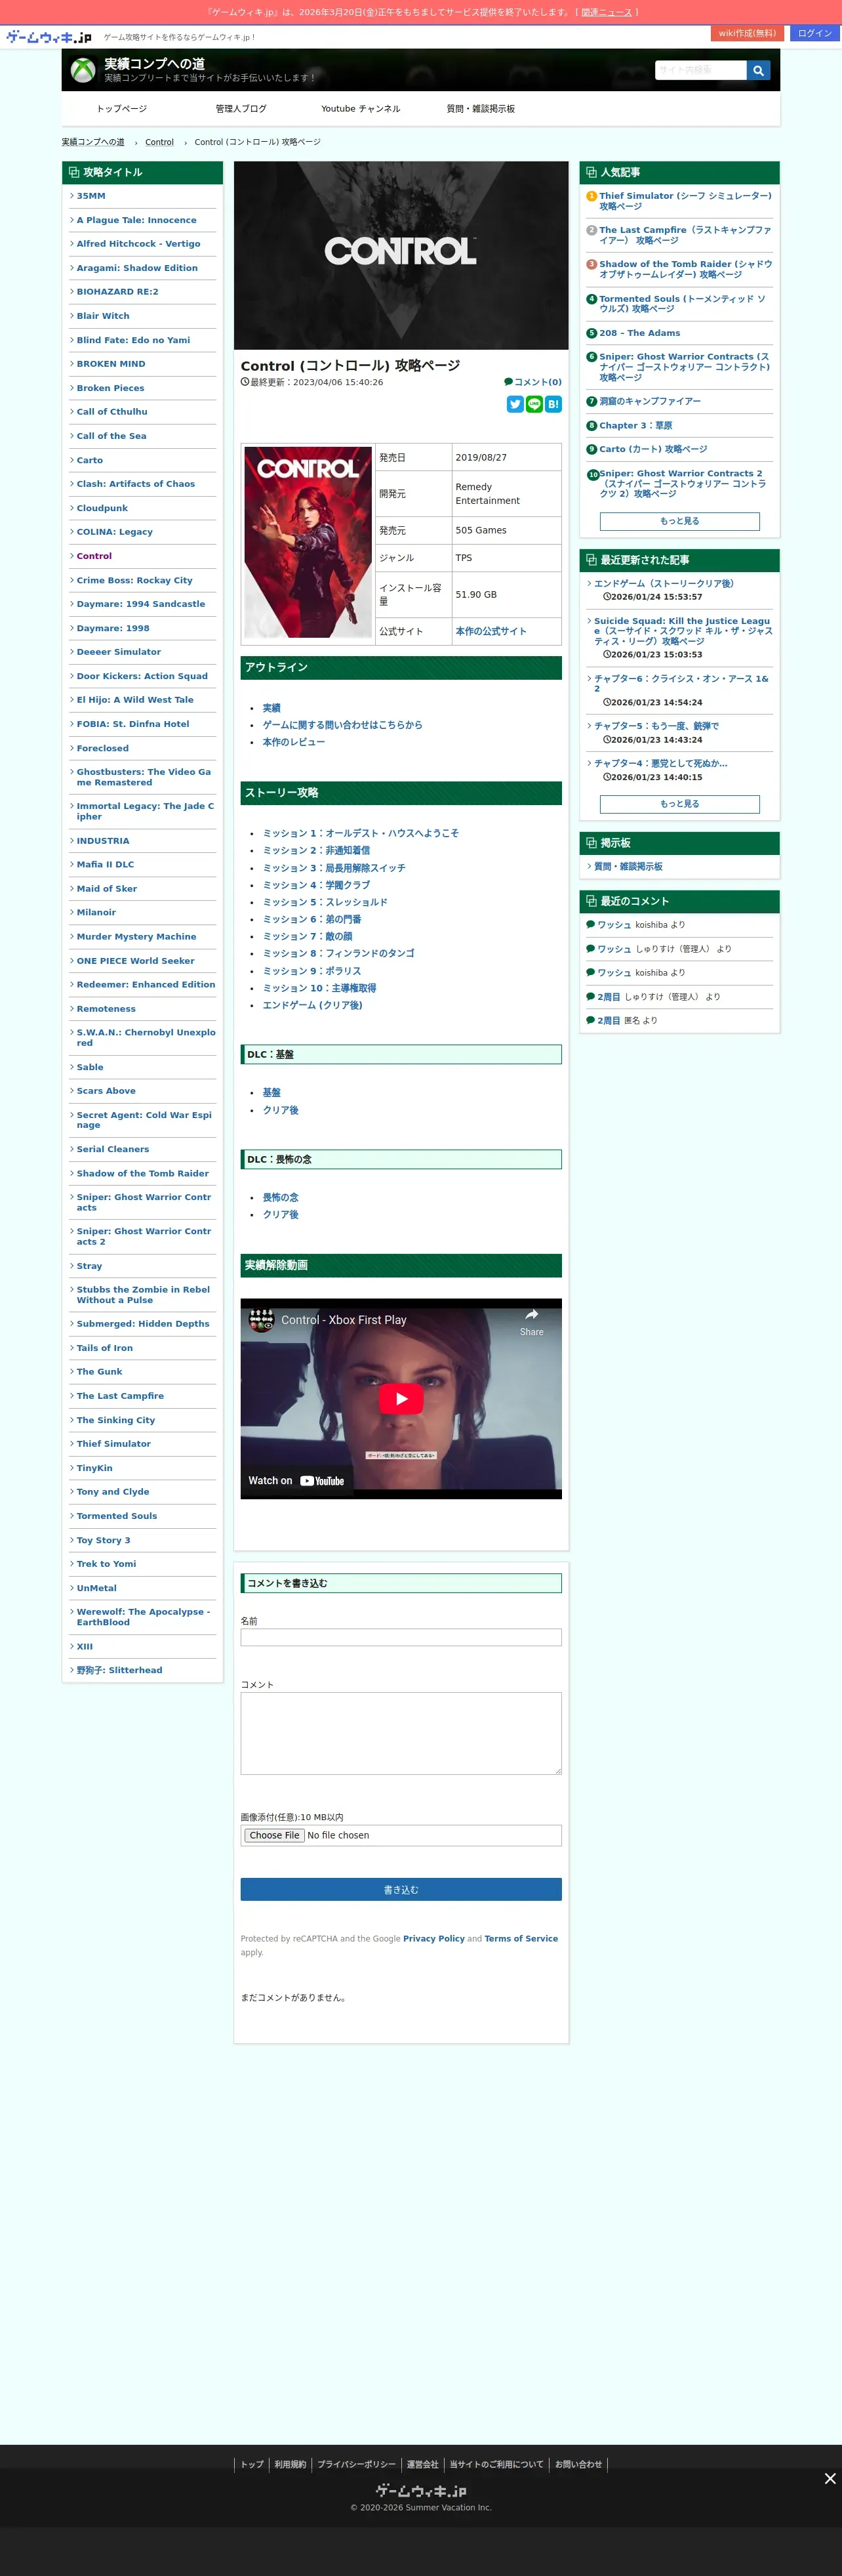Open 35MM in sidebar list
The image size is (842, 2576).
(91, 196)
